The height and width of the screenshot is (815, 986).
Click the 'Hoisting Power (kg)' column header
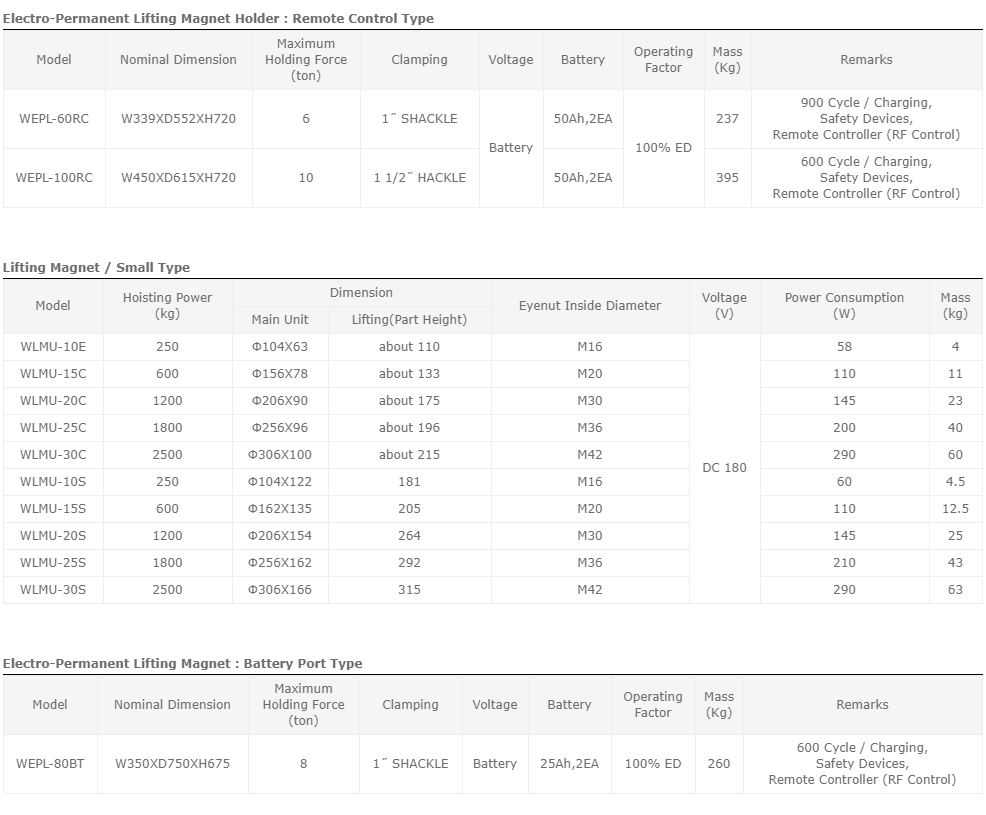167,306
